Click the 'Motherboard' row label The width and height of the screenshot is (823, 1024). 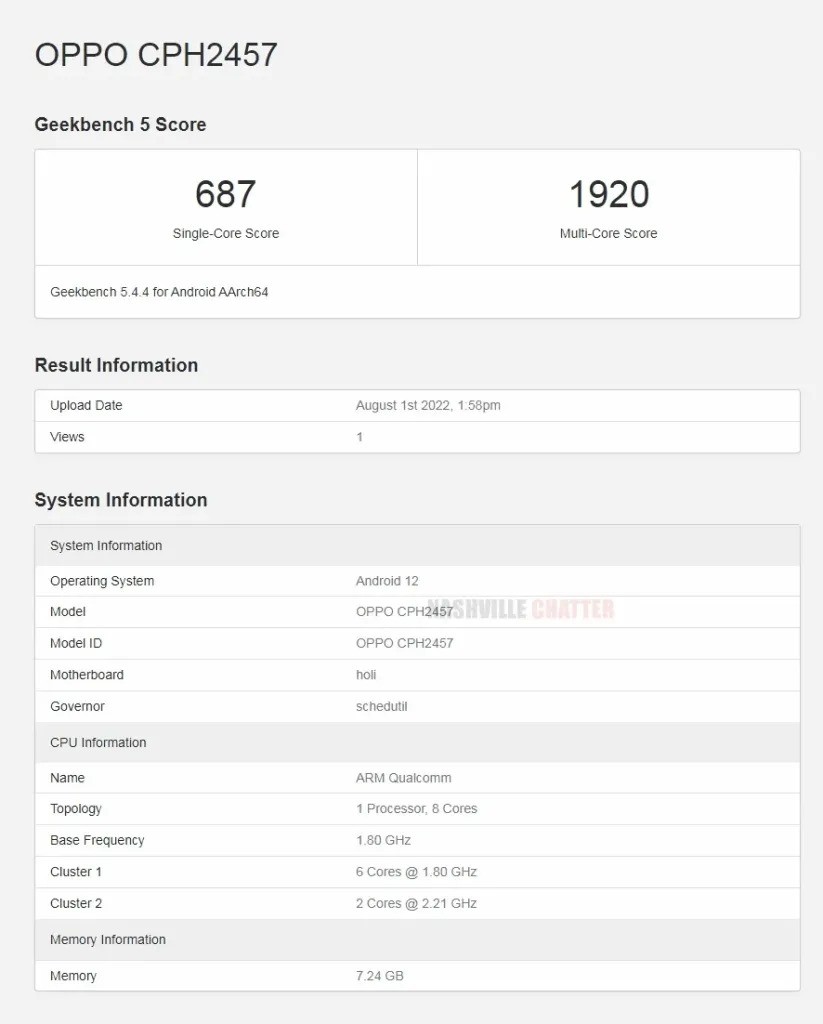[87, 675]
